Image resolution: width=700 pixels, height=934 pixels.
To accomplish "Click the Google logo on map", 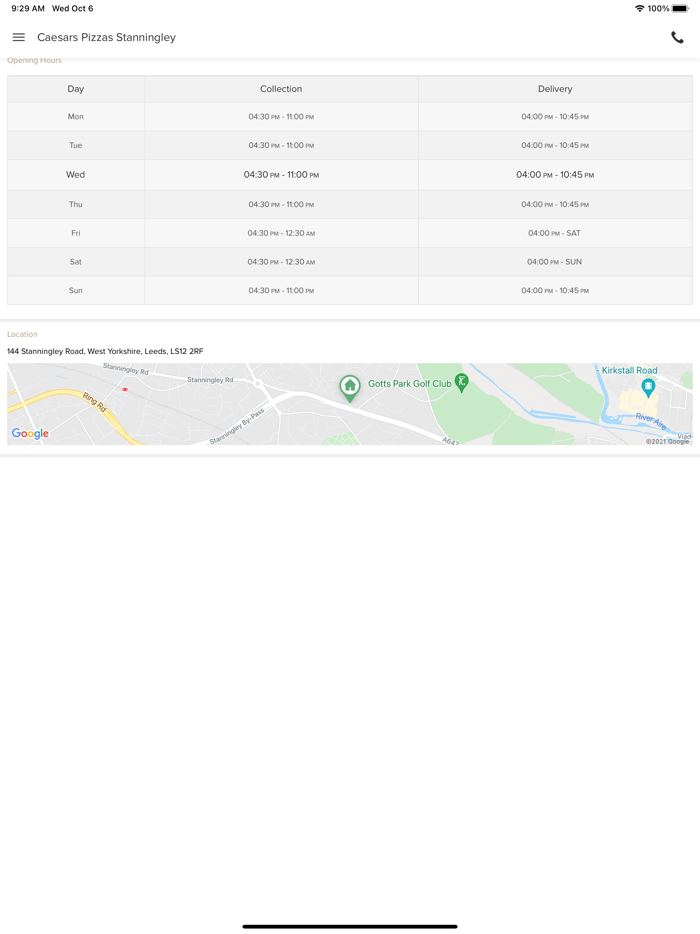I will (x=30, y=433).
